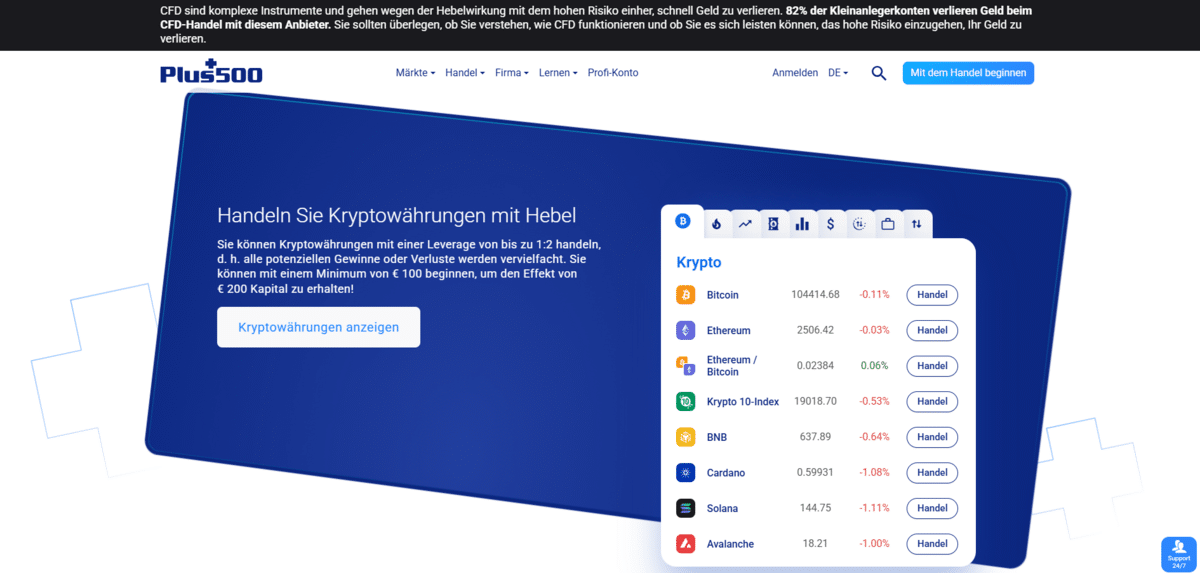Open the oil barrel commodities tab
Screen dimensions: 1200x573
[773, 224]
